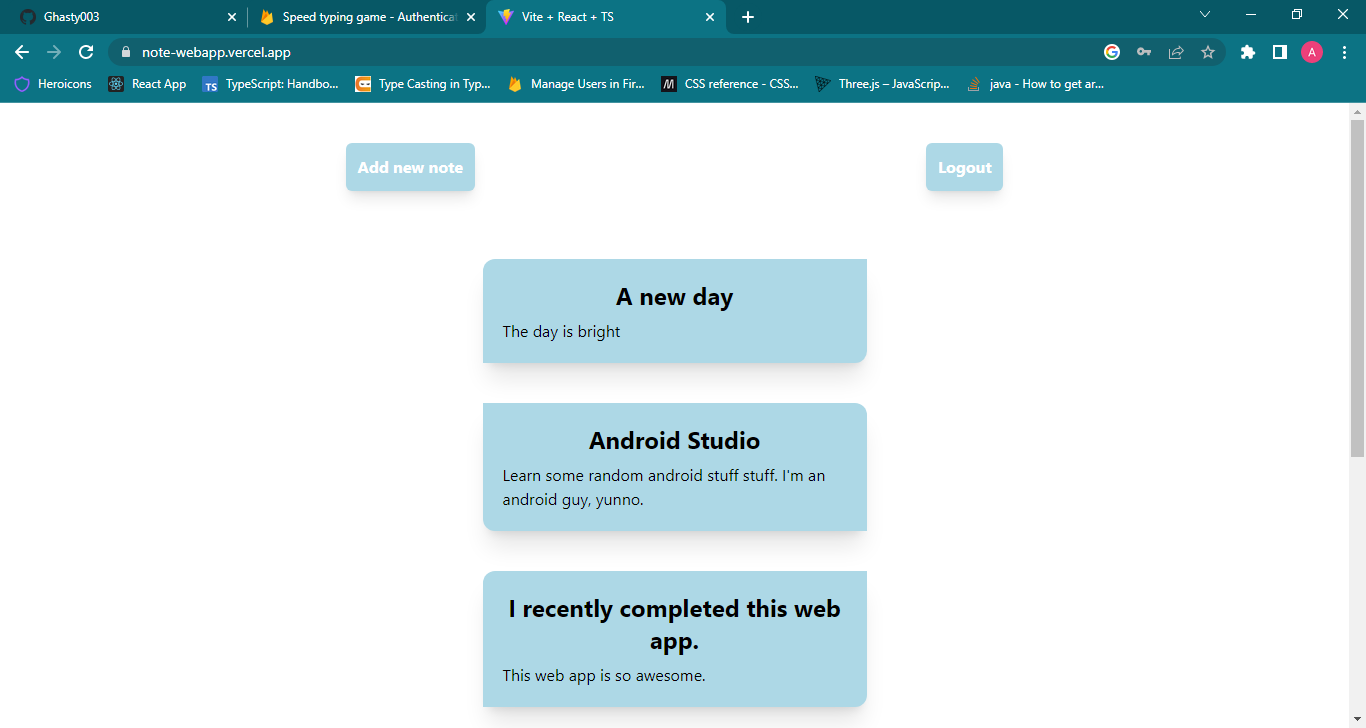Open the java Stack Overflow bookmark
1366x728 pixels.
point(1036,84)
